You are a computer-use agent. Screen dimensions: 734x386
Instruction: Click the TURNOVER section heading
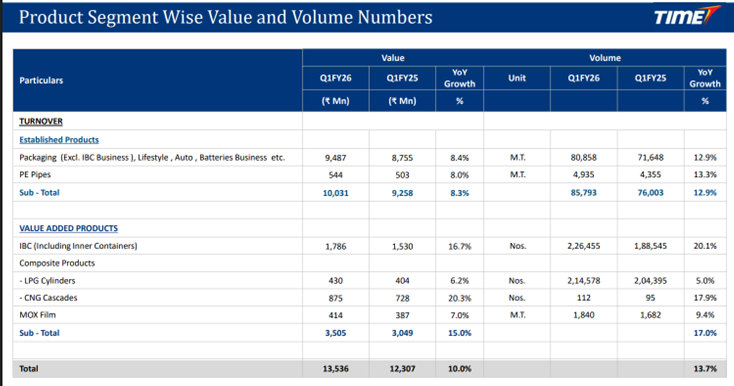pos(41,121)
